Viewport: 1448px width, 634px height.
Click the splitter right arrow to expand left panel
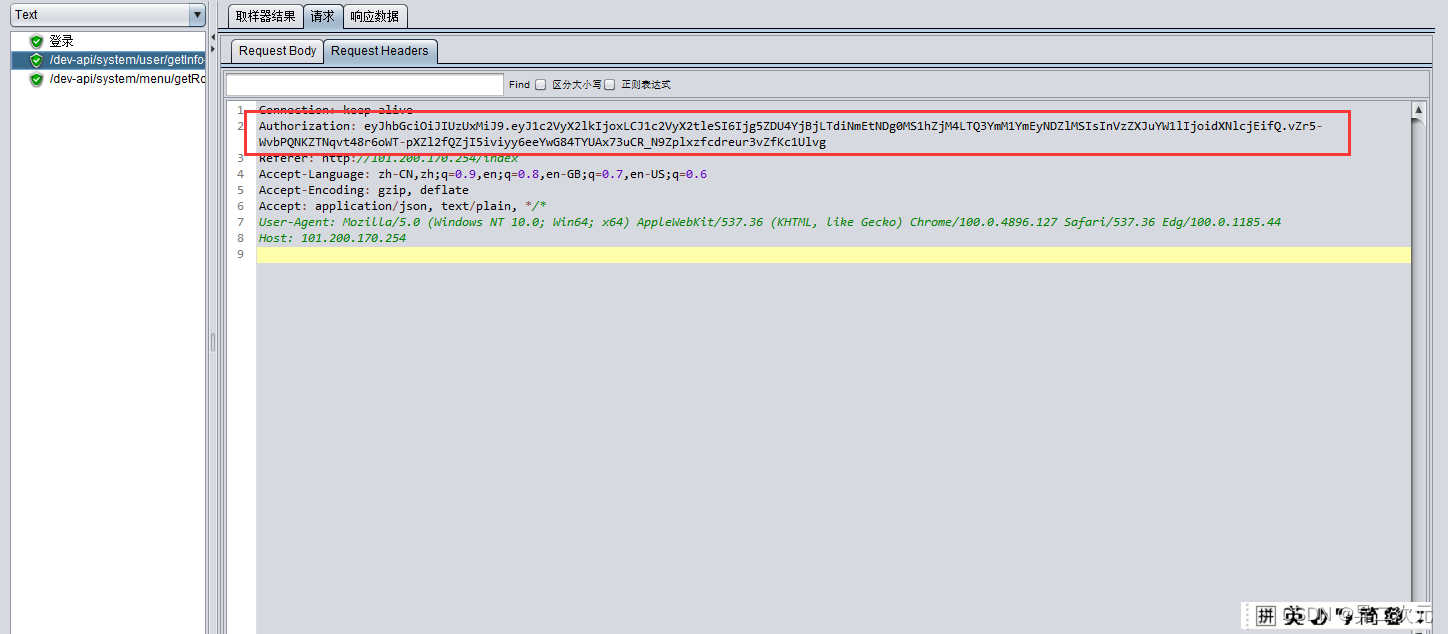pyautogui.click(x=212, y=48)
